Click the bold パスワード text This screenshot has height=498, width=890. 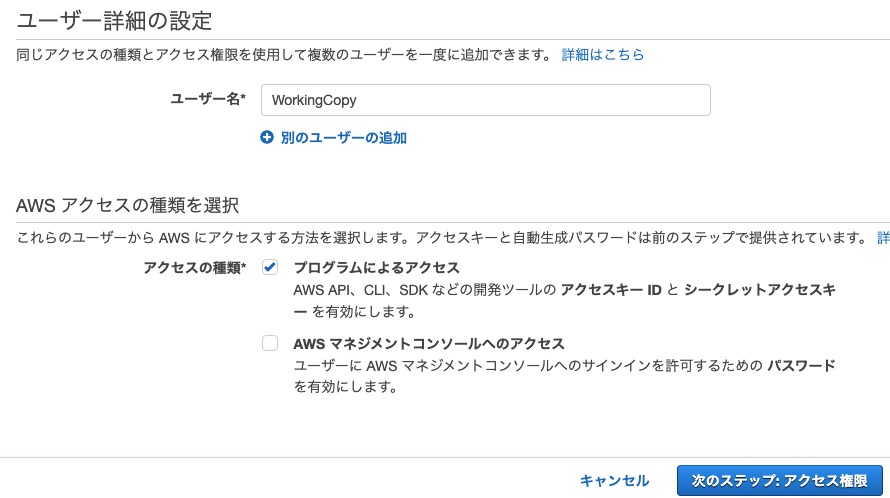pyautogui.click(x=801, y=366)
